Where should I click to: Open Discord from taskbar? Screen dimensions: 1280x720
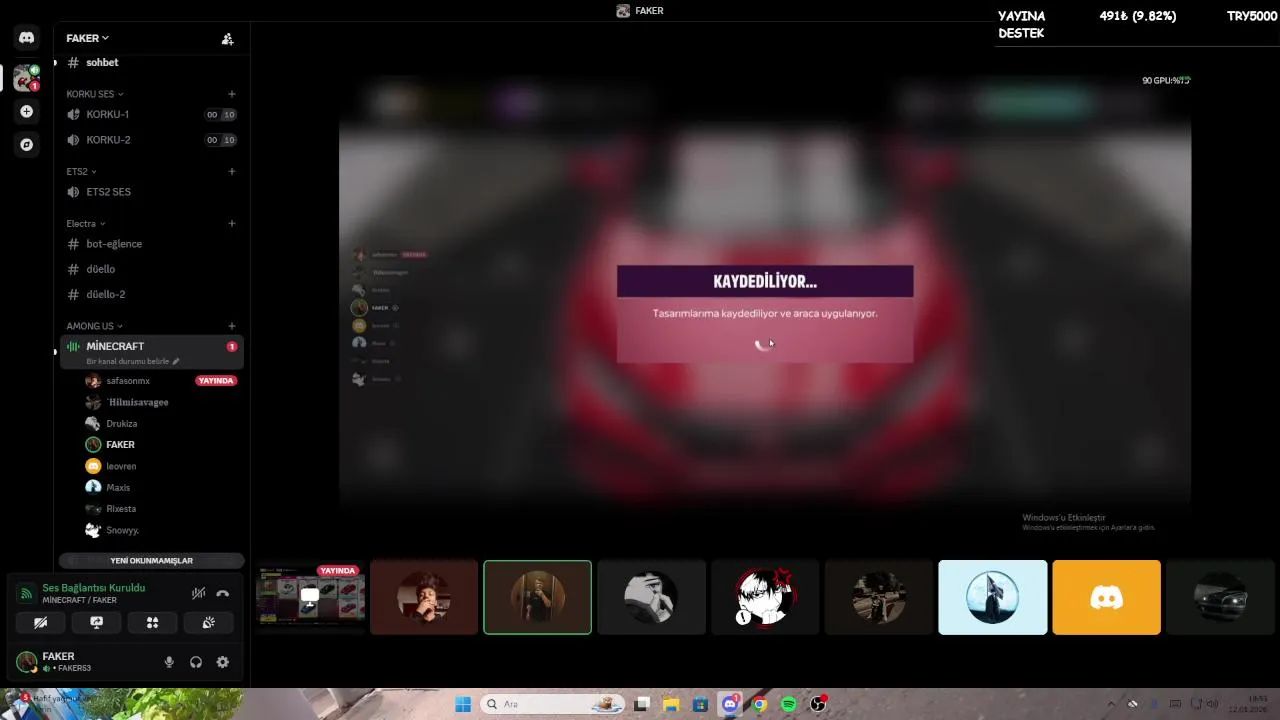point(730,704)
